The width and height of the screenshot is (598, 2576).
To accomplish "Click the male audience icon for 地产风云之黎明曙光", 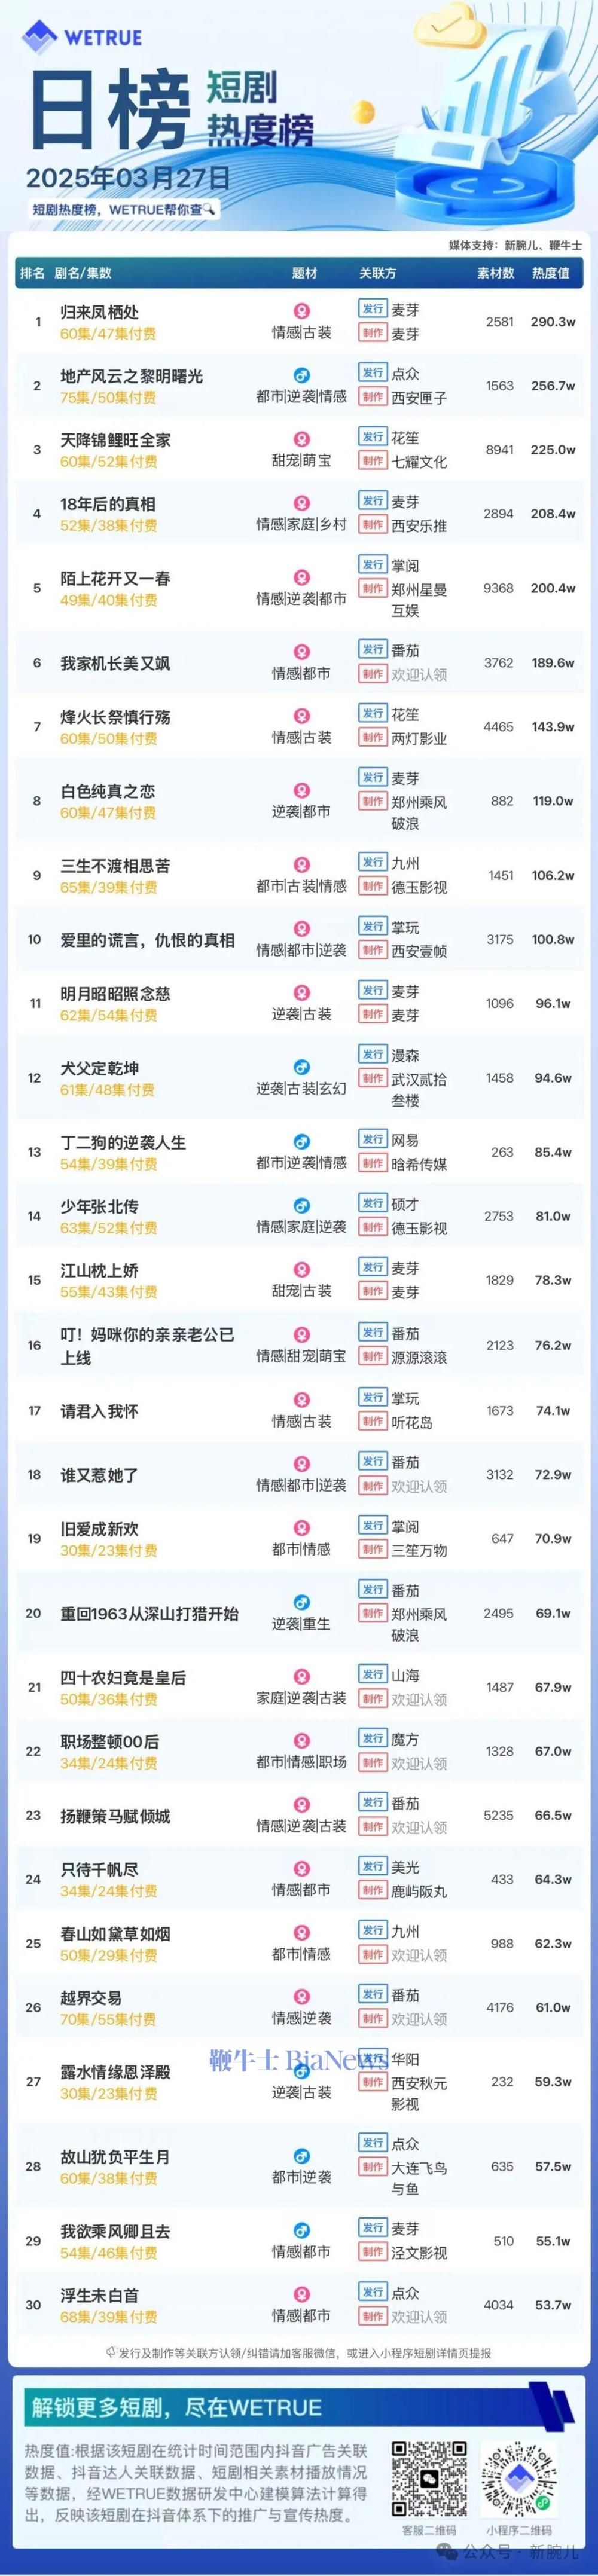I will click(301, 375).
